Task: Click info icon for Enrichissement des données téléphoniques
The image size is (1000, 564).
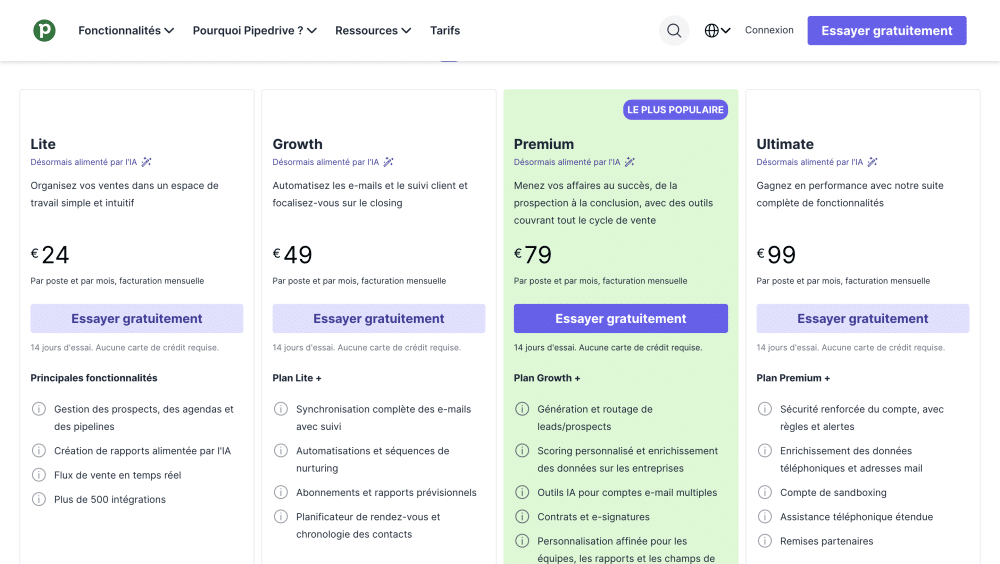Action: click(765, 450)
